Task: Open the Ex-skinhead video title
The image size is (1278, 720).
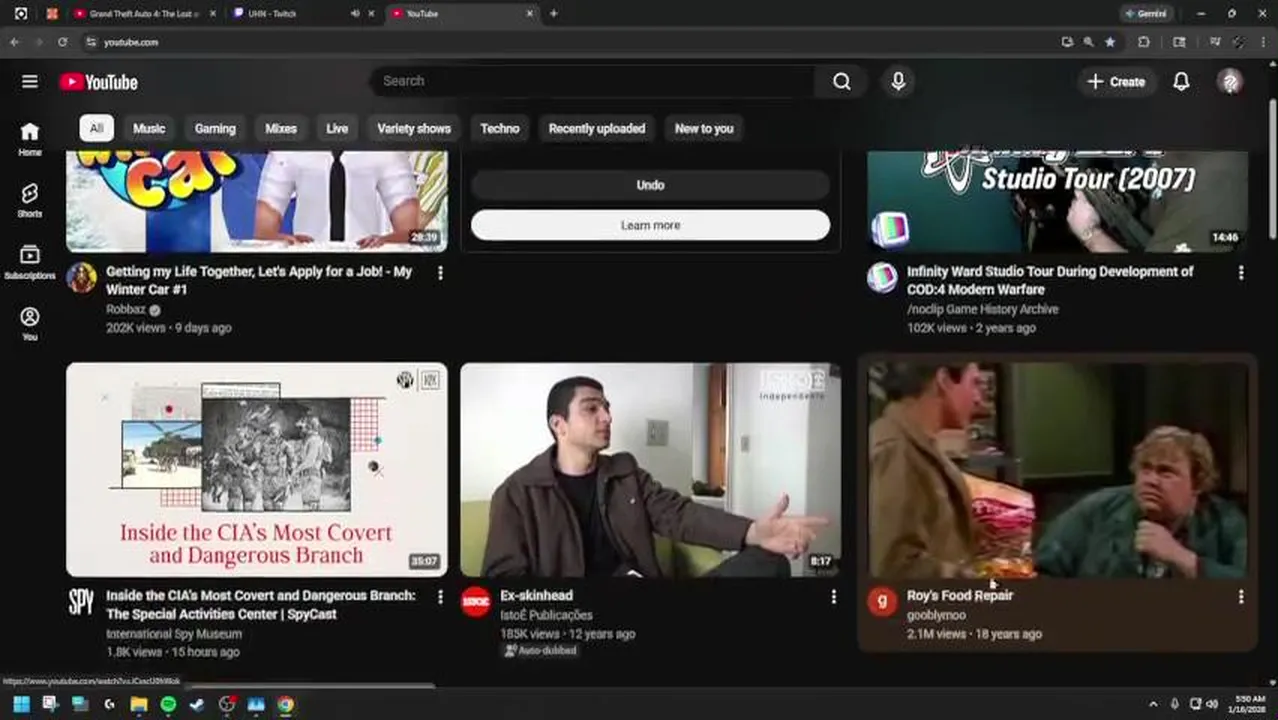Action: 536,596
